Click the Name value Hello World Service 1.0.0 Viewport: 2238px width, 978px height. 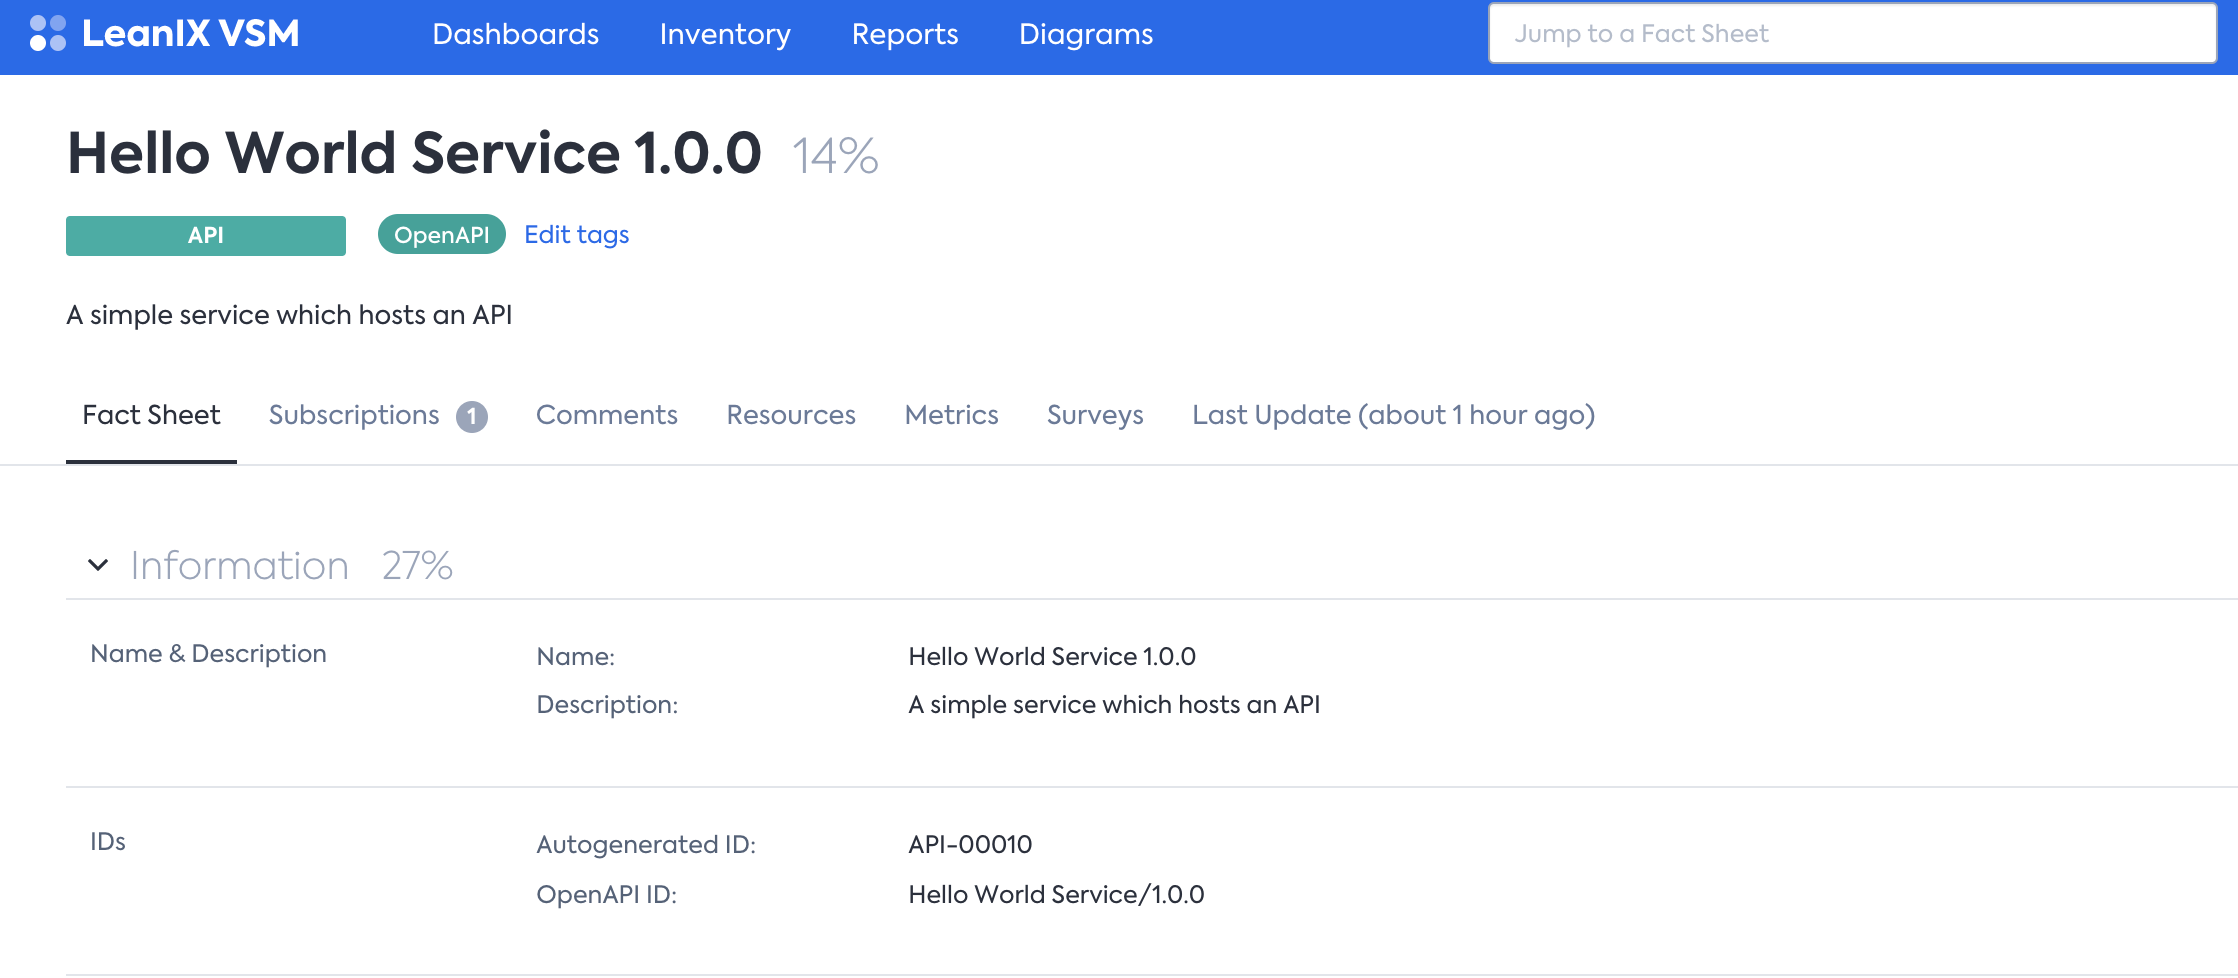(x=1052, y=656)
